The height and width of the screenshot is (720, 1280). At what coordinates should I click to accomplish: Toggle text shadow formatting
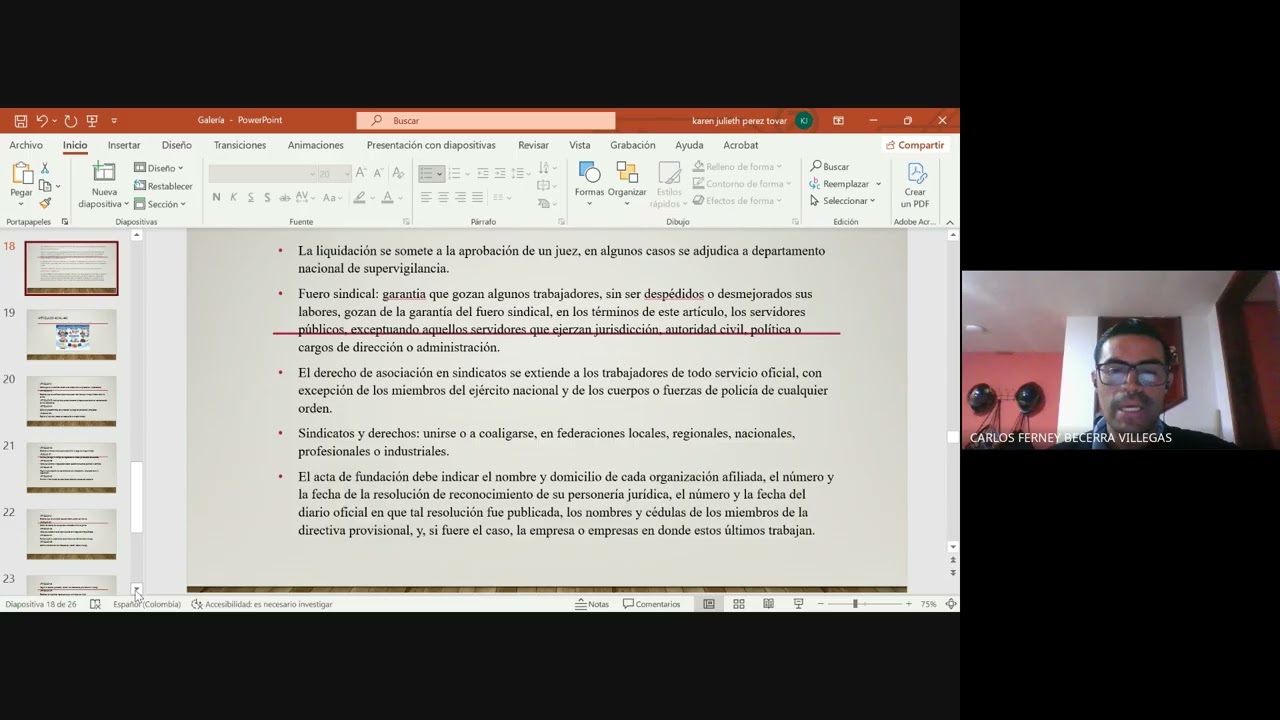point(267,198)
